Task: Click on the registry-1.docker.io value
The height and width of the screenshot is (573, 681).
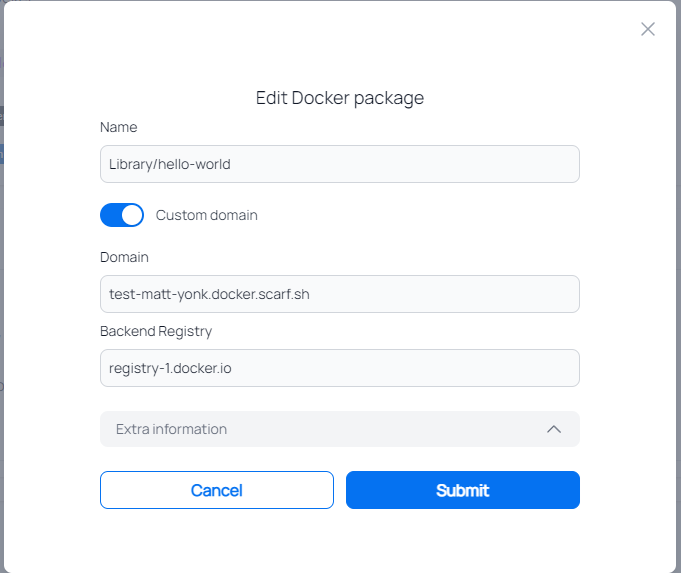Action: [x=171, y=368]
